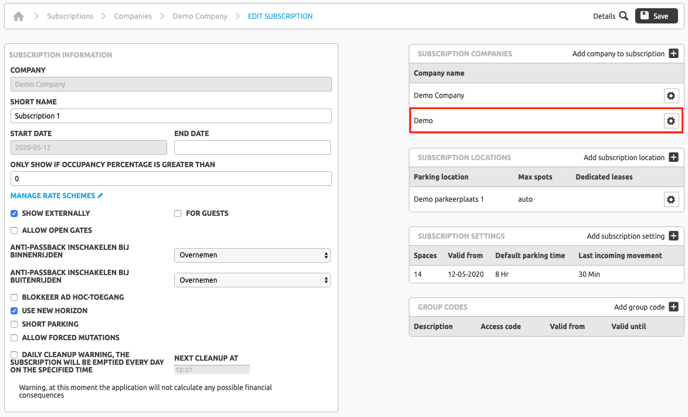Viewport: 688px width, 417px height.
Task: Click plus icon to add company to subscription
Action: point(674,54)
